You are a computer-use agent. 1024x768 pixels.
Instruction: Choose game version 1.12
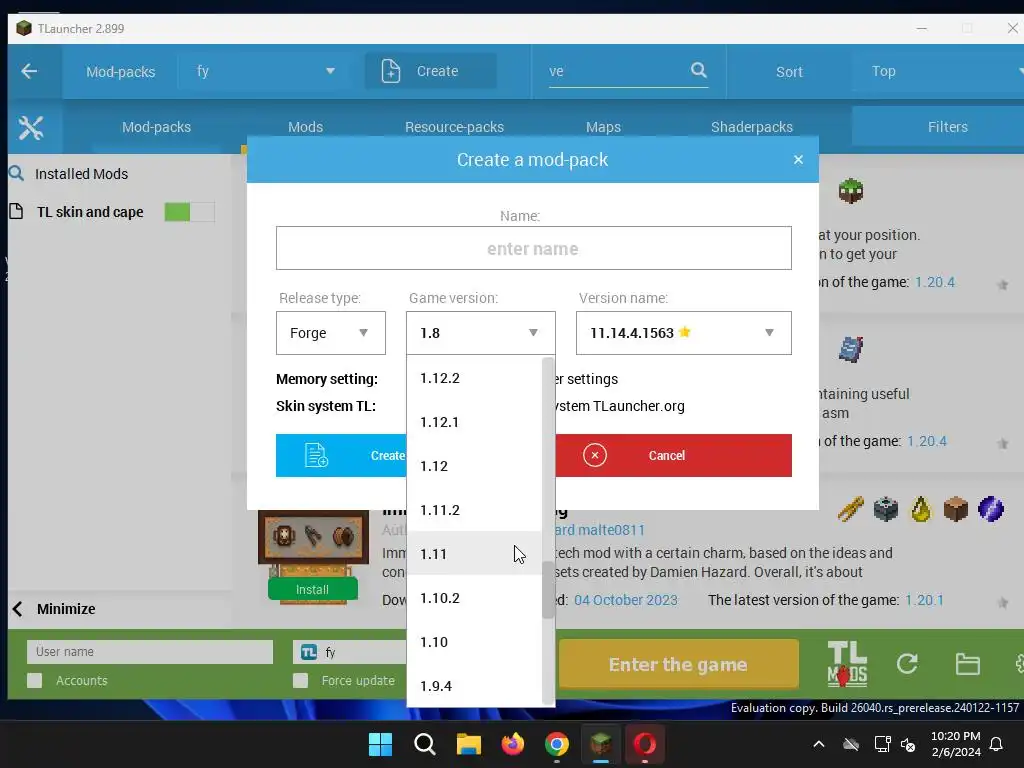[474, 466]
